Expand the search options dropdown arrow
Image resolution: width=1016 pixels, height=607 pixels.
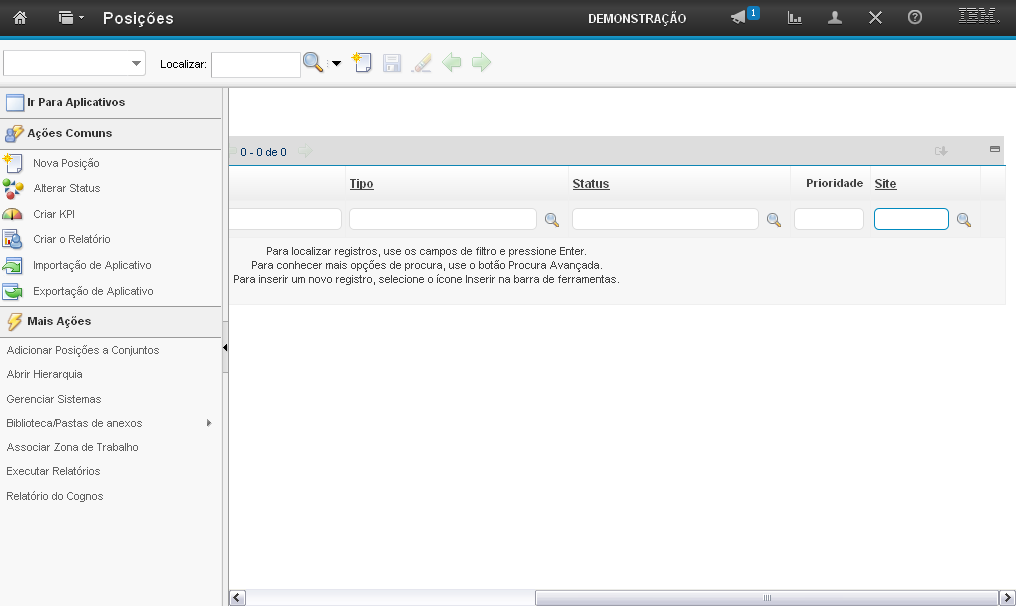coord(336,64)
